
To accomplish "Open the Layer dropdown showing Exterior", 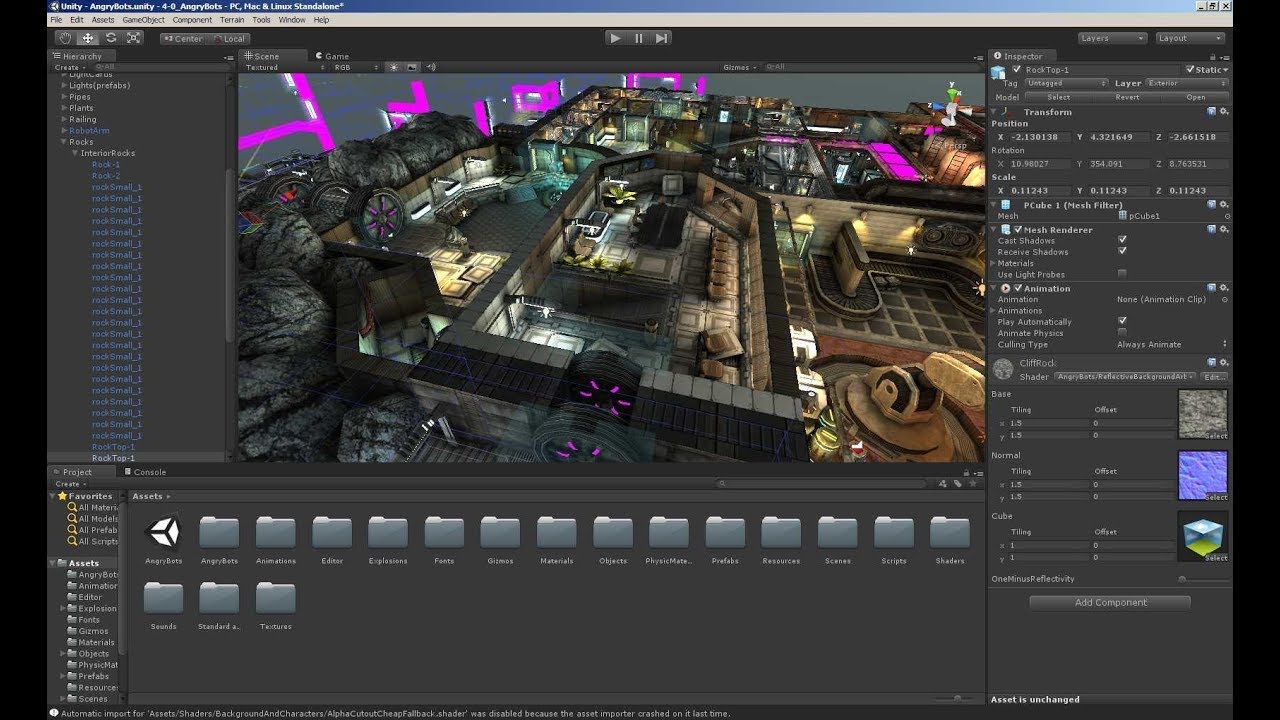I will 1187,84.
